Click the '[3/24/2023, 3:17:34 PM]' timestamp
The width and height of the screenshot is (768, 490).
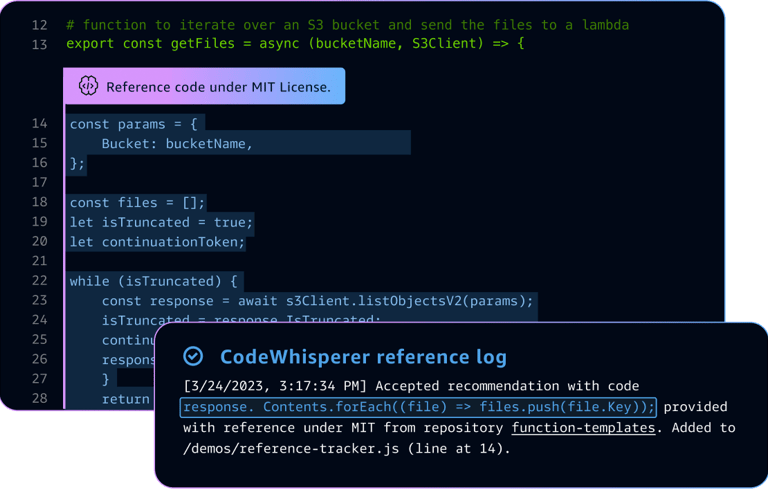(275, 386)
